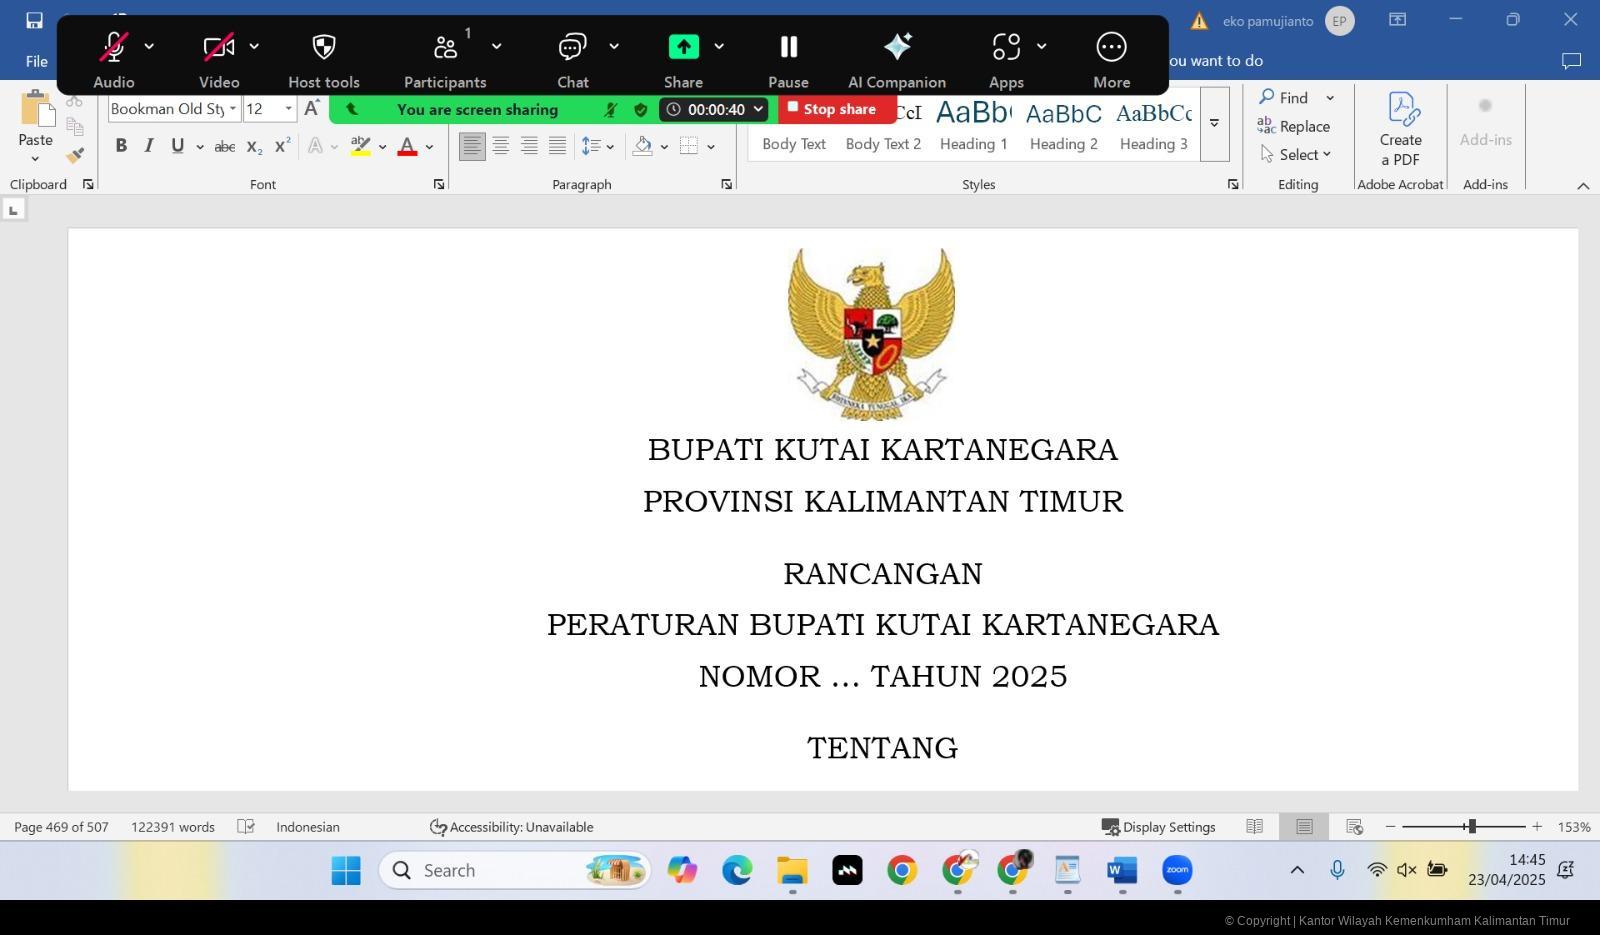Apply yellow text highlight color
This screenshot has width=1600, height=935.
click(x=361, y=146)
